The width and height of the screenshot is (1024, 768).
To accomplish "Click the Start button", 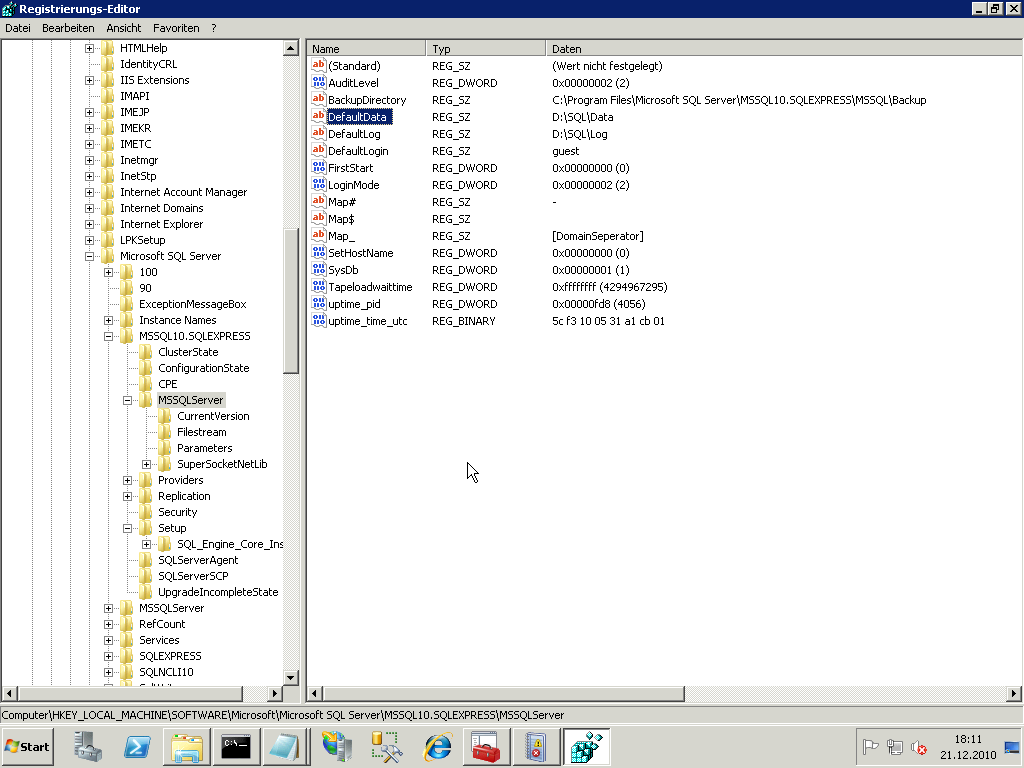I will 28,746.
